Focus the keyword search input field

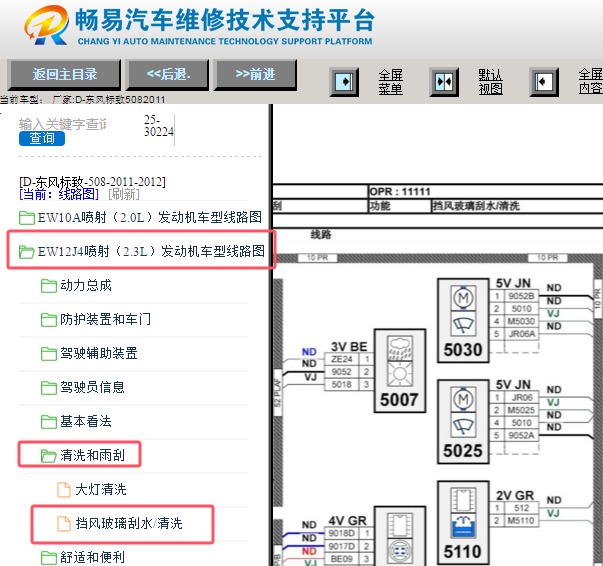point(63,124)
